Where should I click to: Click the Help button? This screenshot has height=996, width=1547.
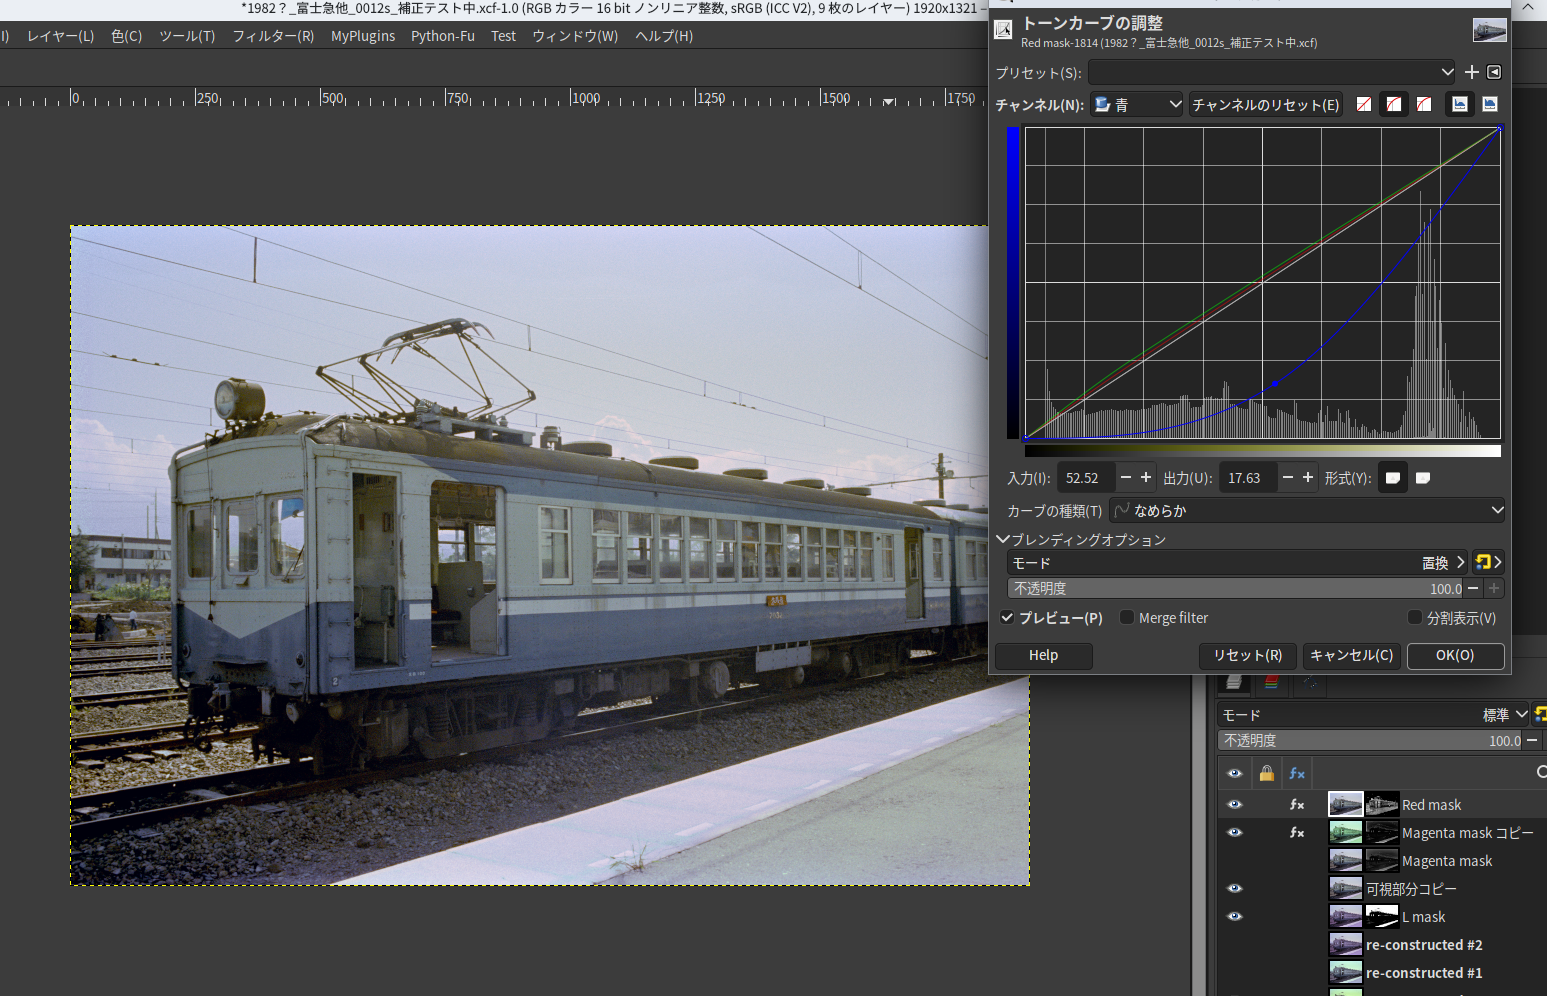click(1043, 655)
